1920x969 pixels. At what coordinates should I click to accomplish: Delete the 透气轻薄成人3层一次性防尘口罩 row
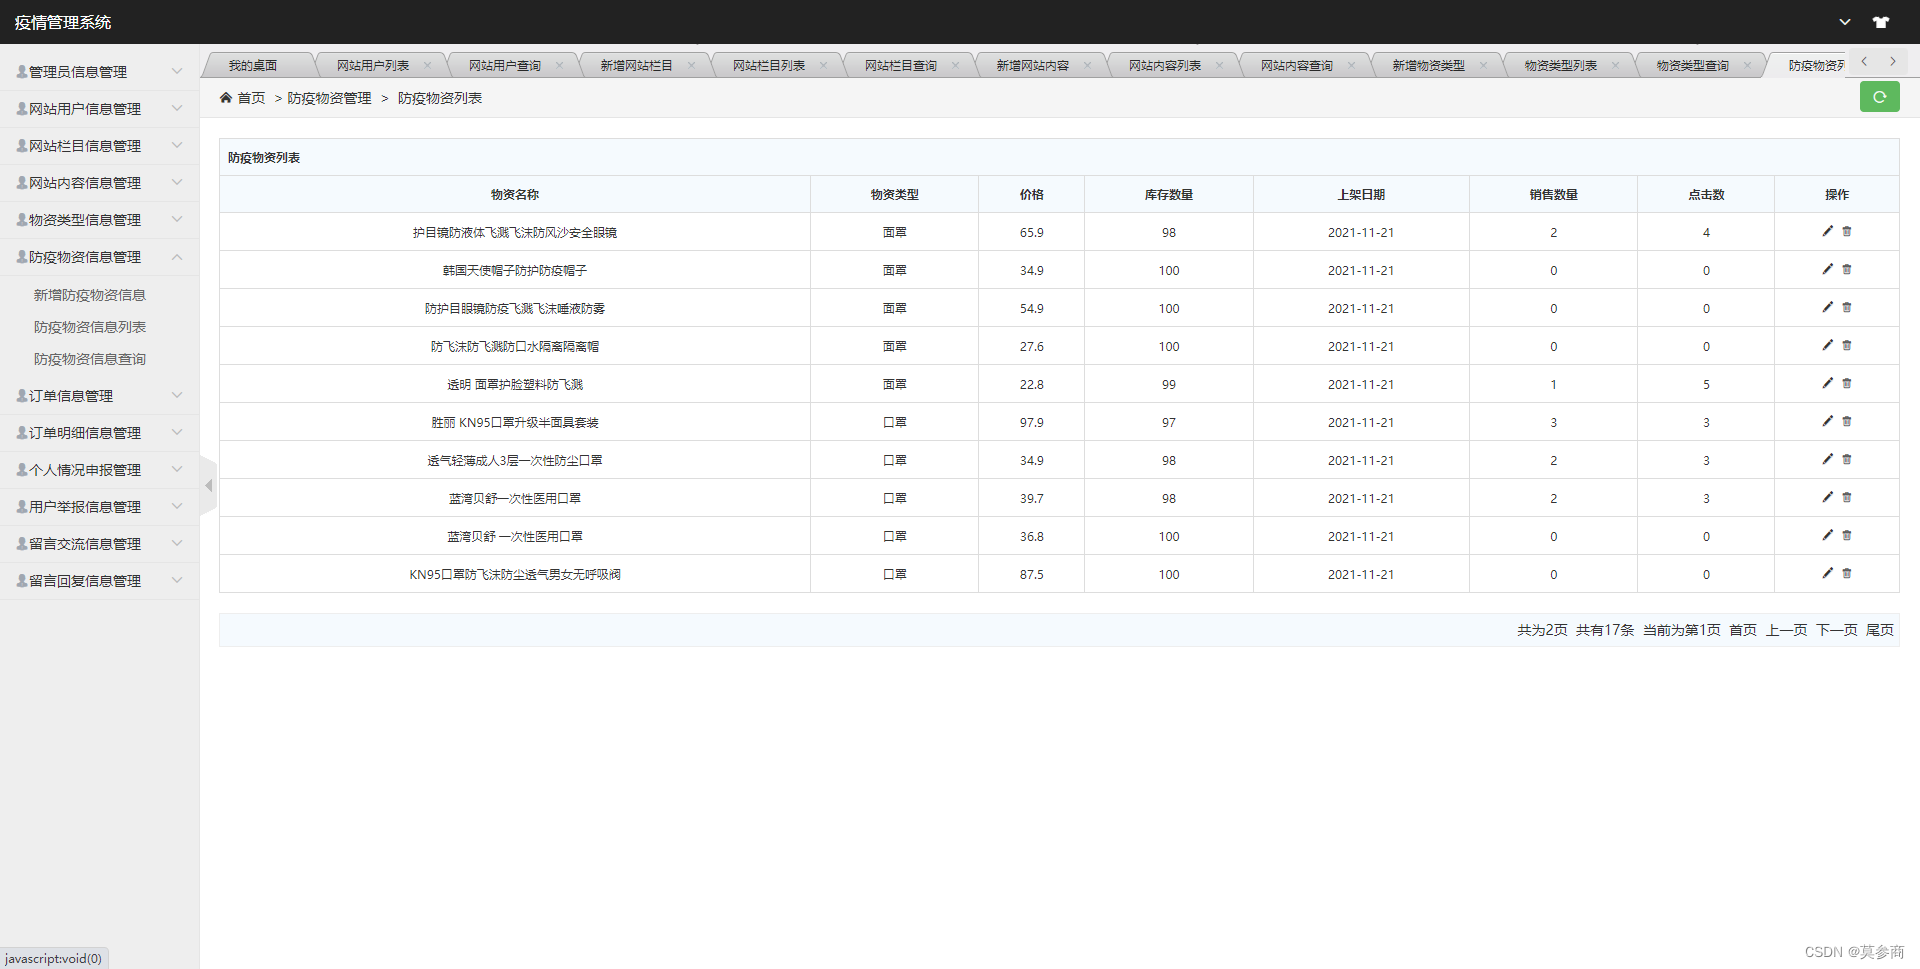[x=1847, y=459]
